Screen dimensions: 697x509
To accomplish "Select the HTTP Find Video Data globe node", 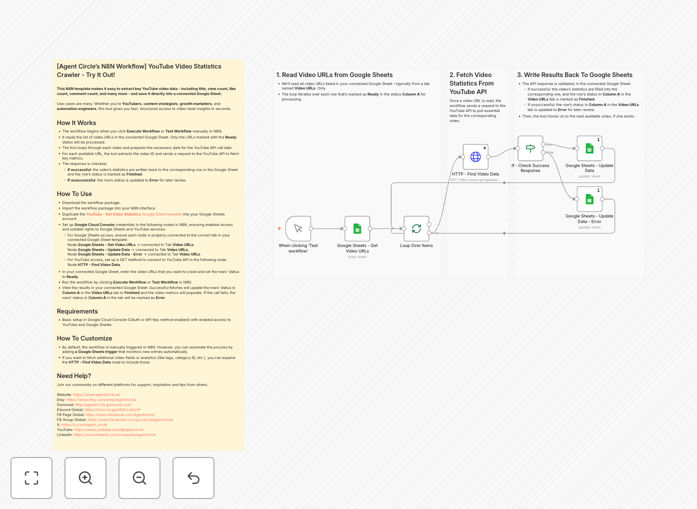I will [475, 157].
